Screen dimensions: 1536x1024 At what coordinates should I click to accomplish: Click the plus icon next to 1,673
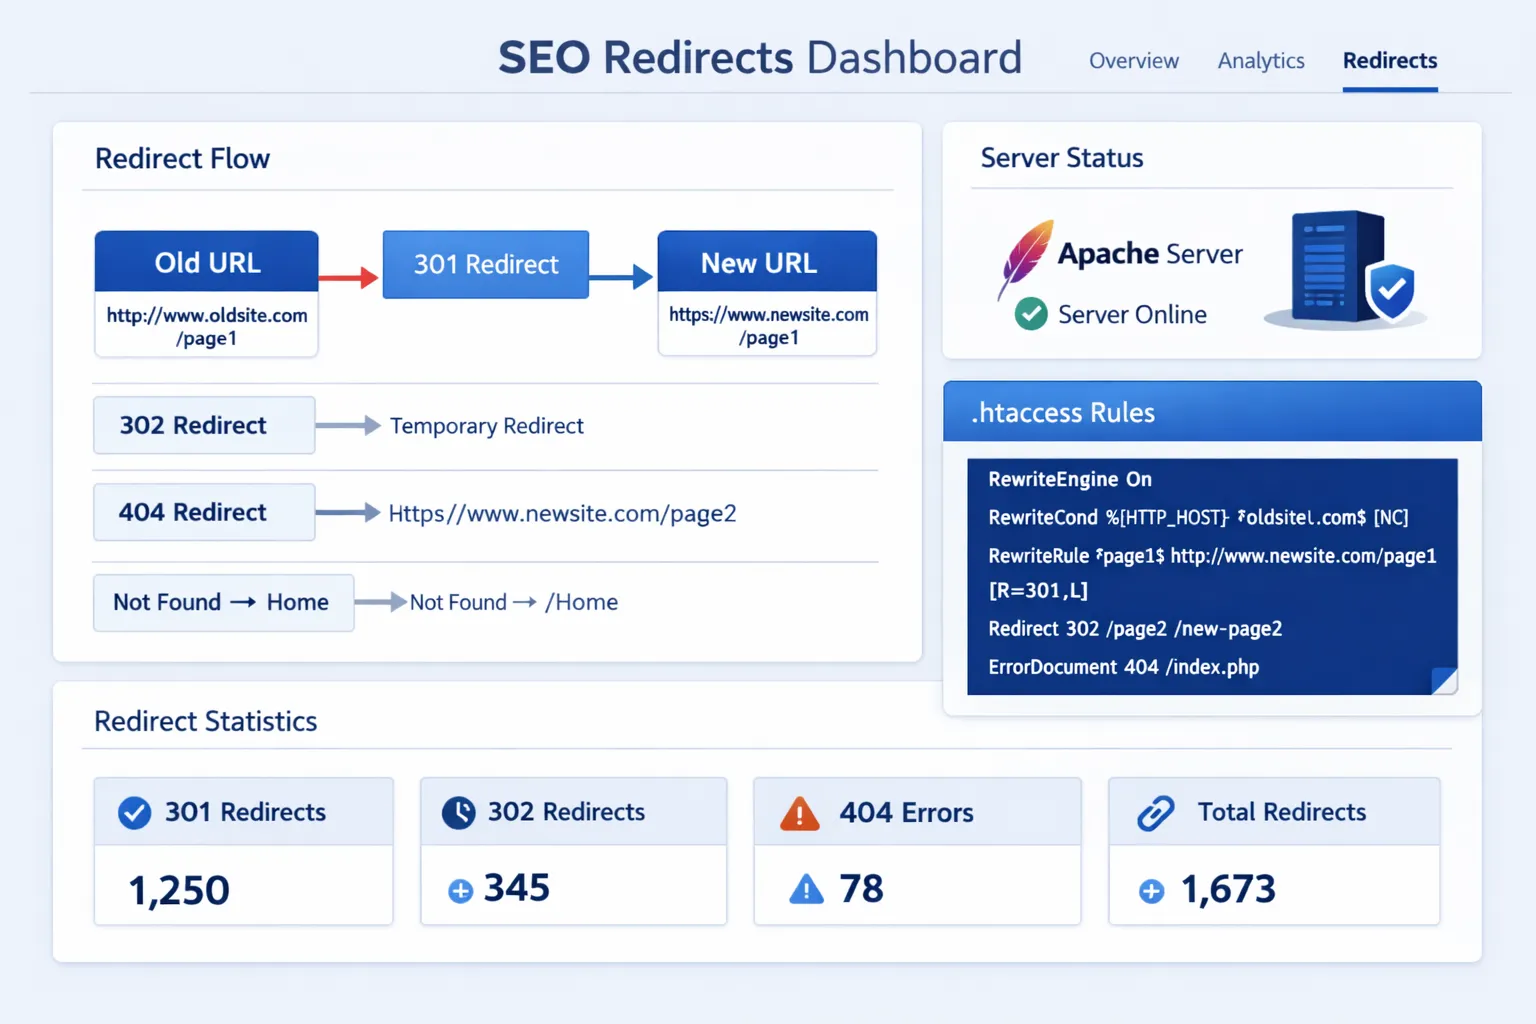(x=1152, y=889)
